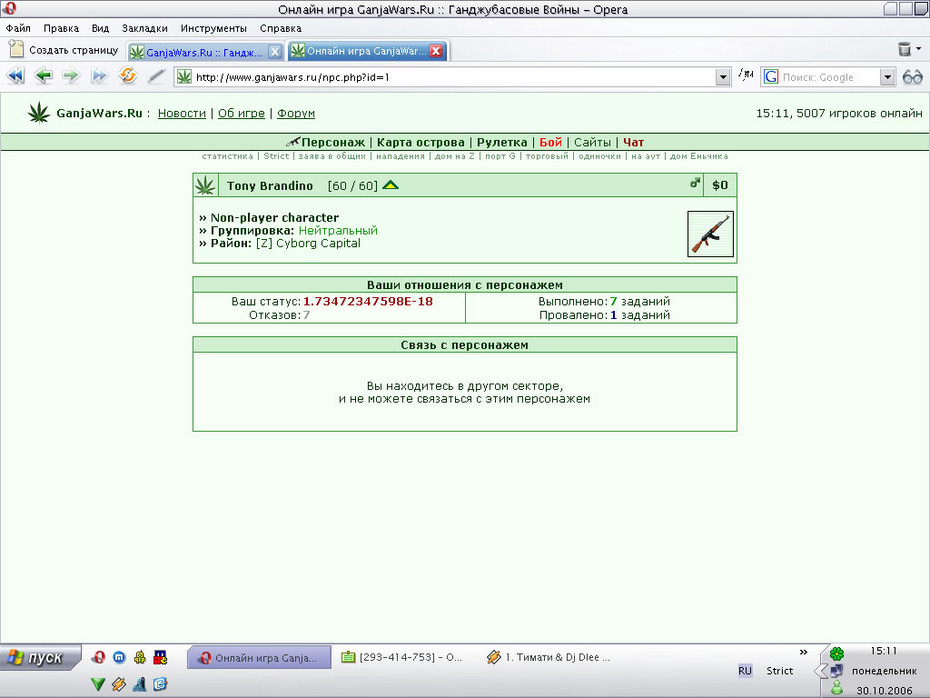The image size is (930, 698).
Task: Open the dropdown arrow next to trash icon
Action: (919, 49)
